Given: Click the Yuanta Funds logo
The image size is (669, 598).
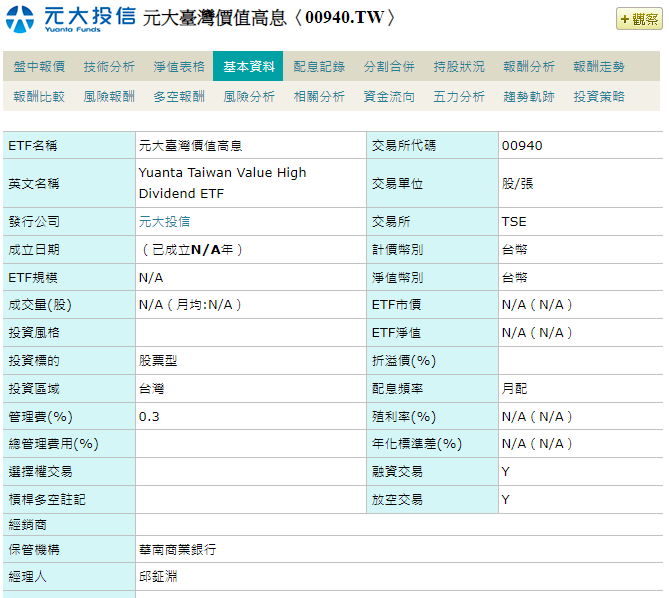Looking at the screenshot, I should click(70, 18).
